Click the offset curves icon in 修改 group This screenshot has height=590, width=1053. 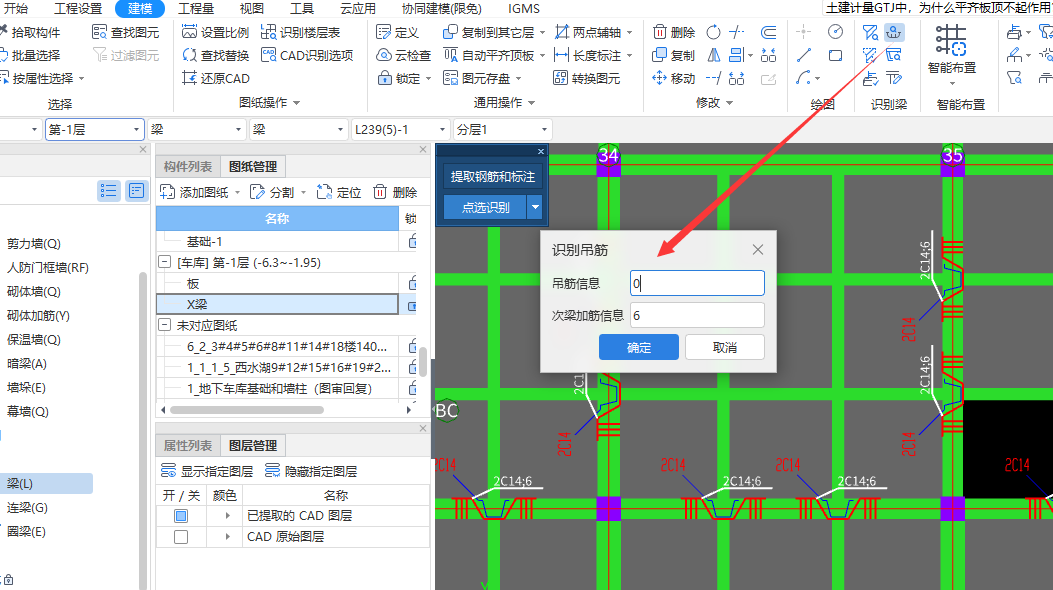pyautogui.click(x=768, y=32)
